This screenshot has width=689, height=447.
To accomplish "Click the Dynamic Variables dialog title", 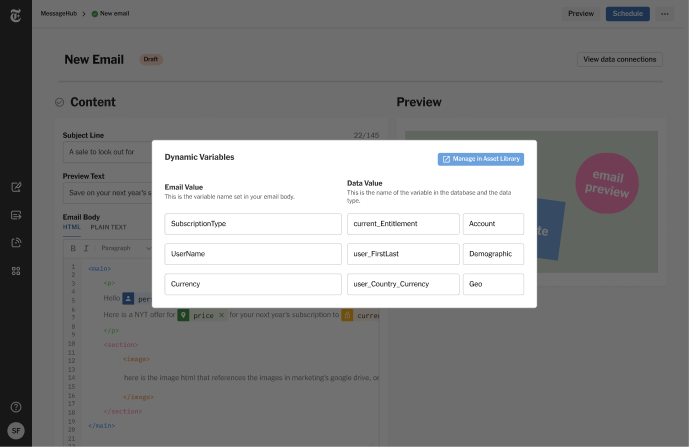I will point(199,157).
